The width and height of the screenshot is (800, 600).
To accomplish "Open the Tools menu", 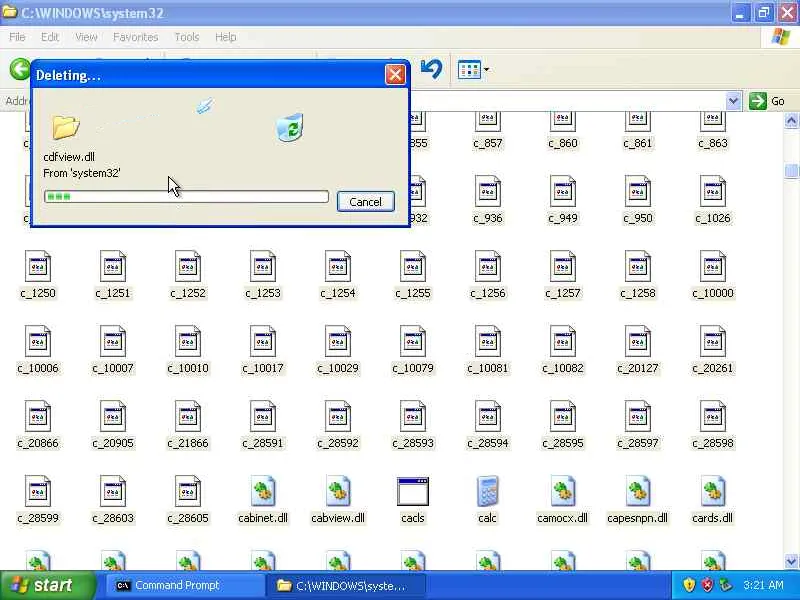I will point(186,37).
